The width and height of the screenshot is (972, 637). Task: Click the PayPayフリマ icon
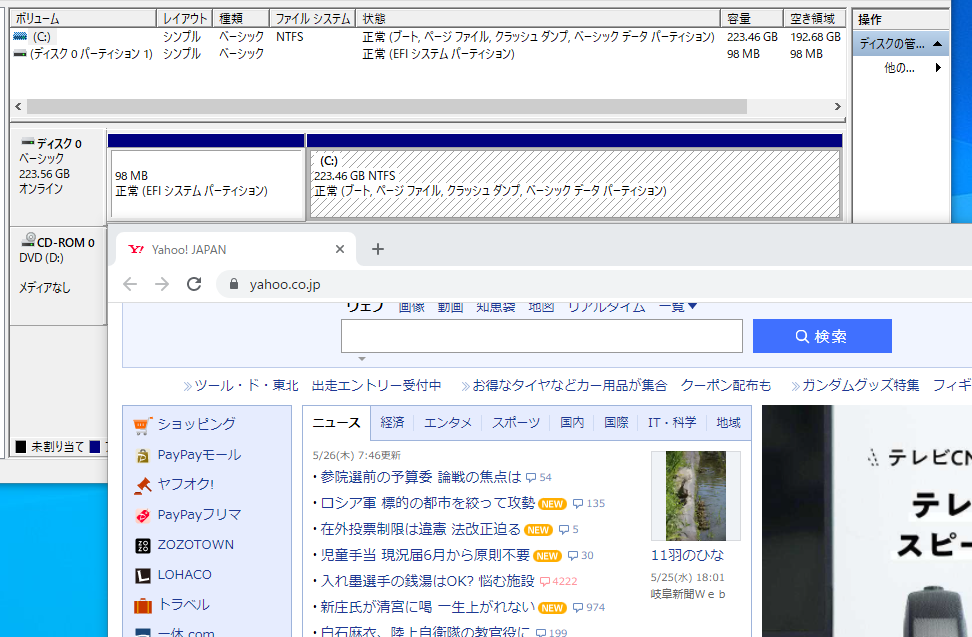(143, 516)
